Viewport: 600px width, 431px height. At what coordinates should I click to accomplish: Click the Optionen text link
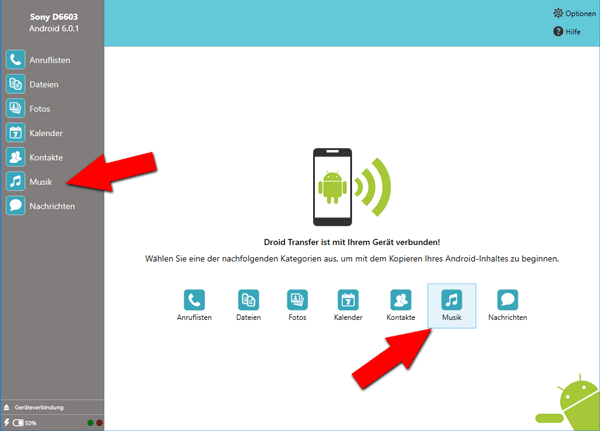click(x=580, y=13)
